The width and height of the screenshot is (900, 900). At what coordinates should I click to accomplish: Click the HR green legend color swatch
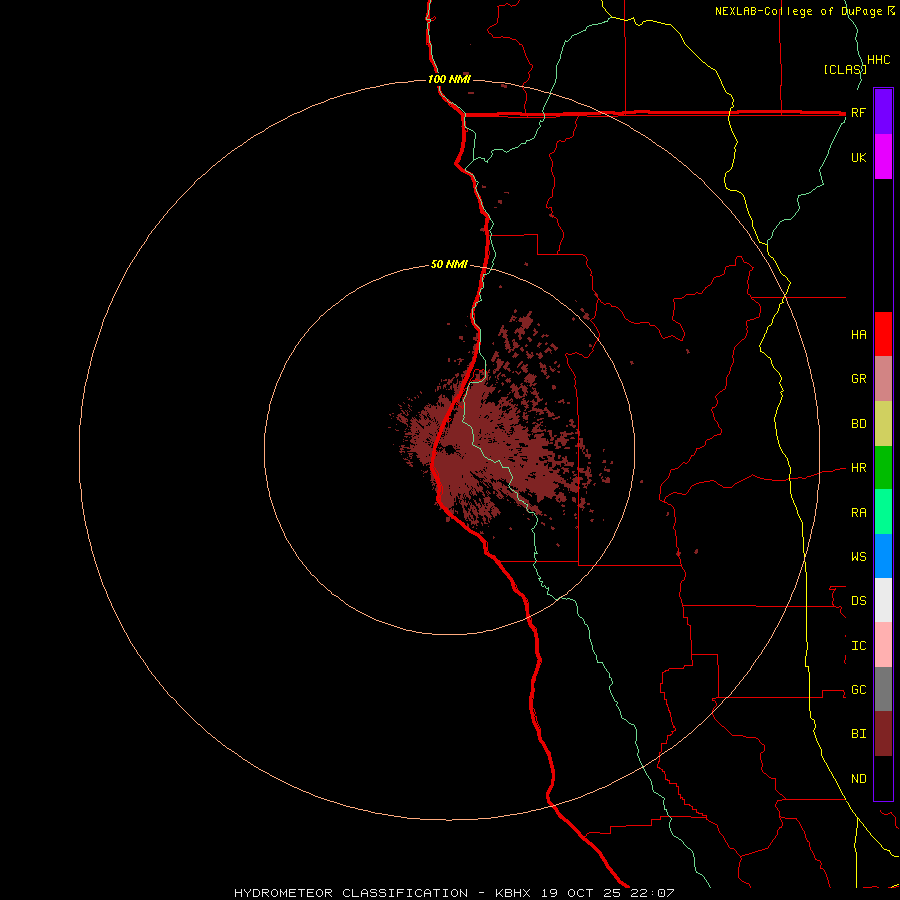(x=883, y=468)
